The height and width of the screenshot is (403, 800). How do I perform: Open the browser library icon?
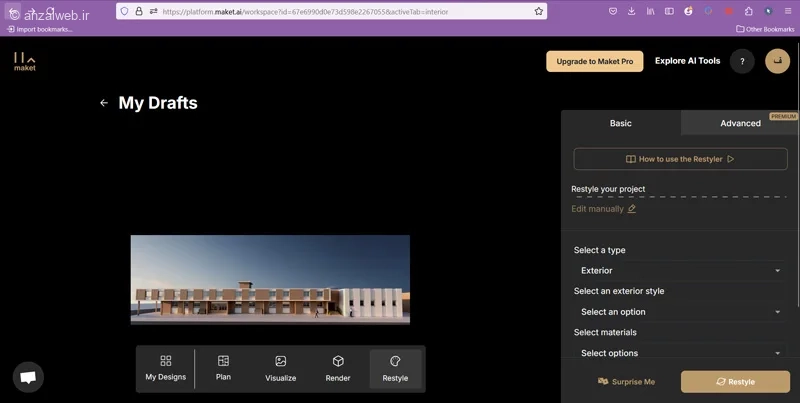click(x=650, y=11)
